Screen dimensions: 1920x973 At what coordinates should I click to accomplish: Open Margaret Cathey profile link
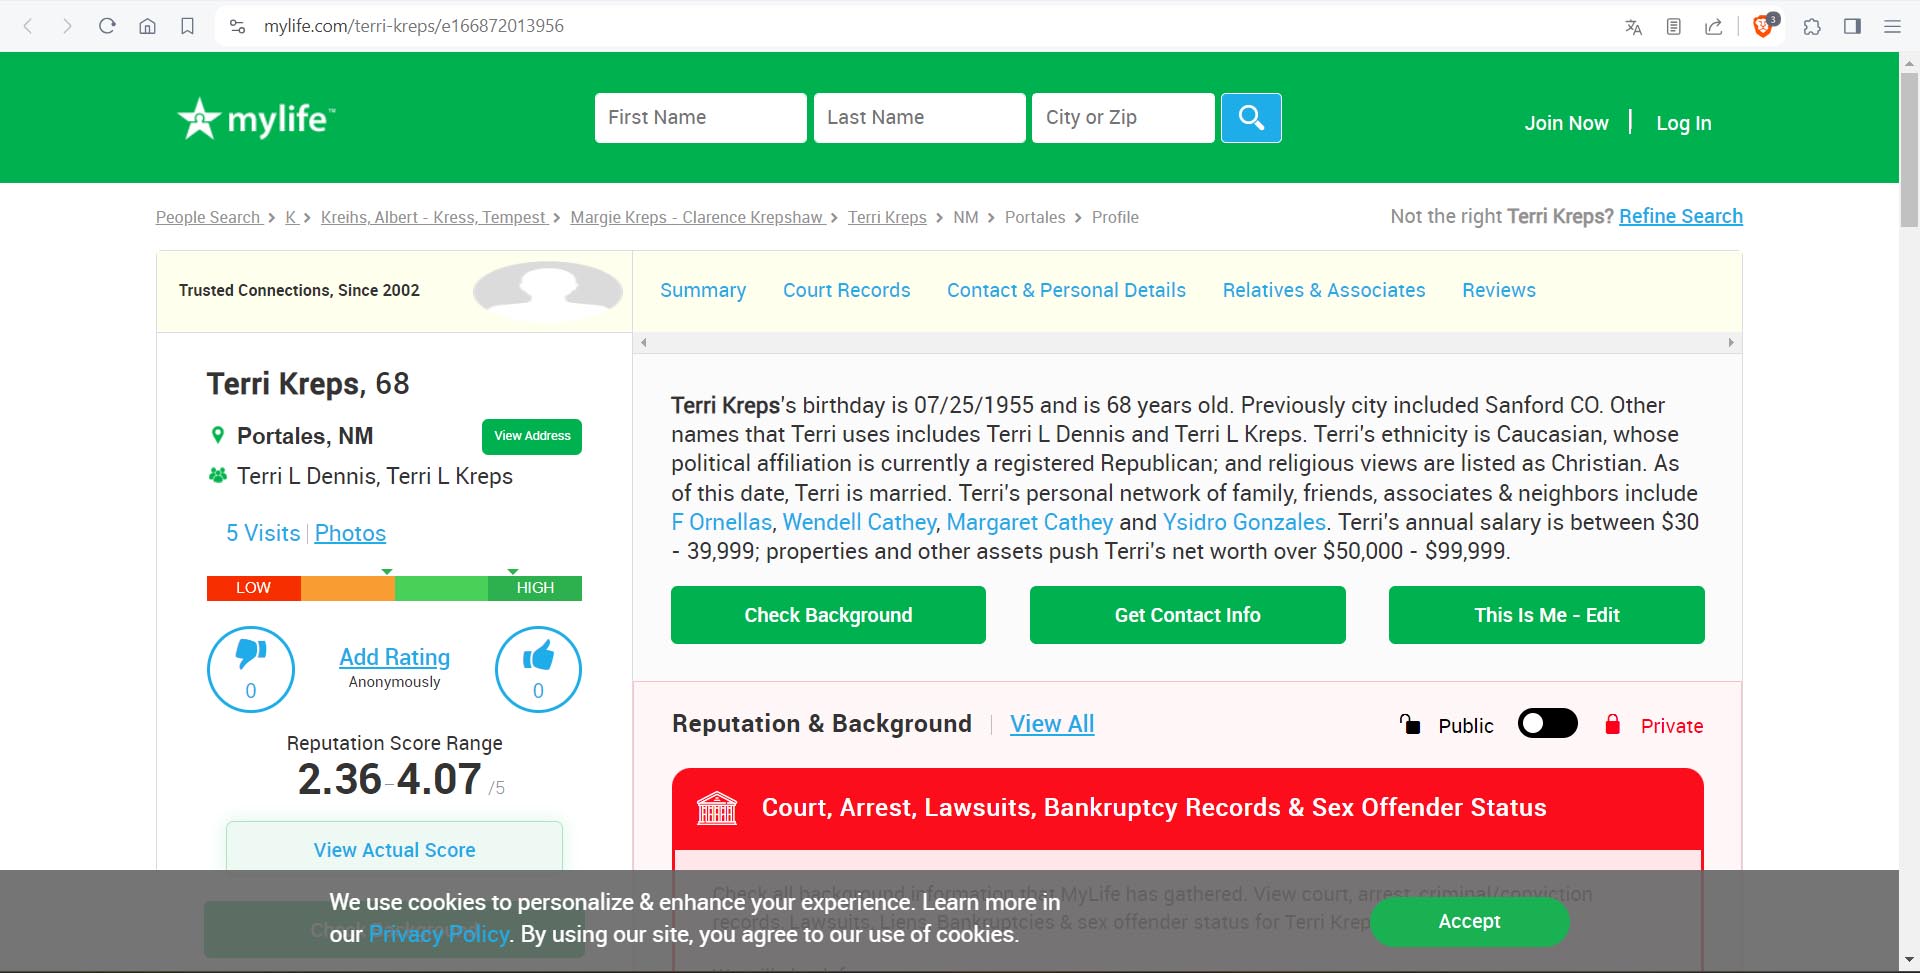(x=1029, y=522)
